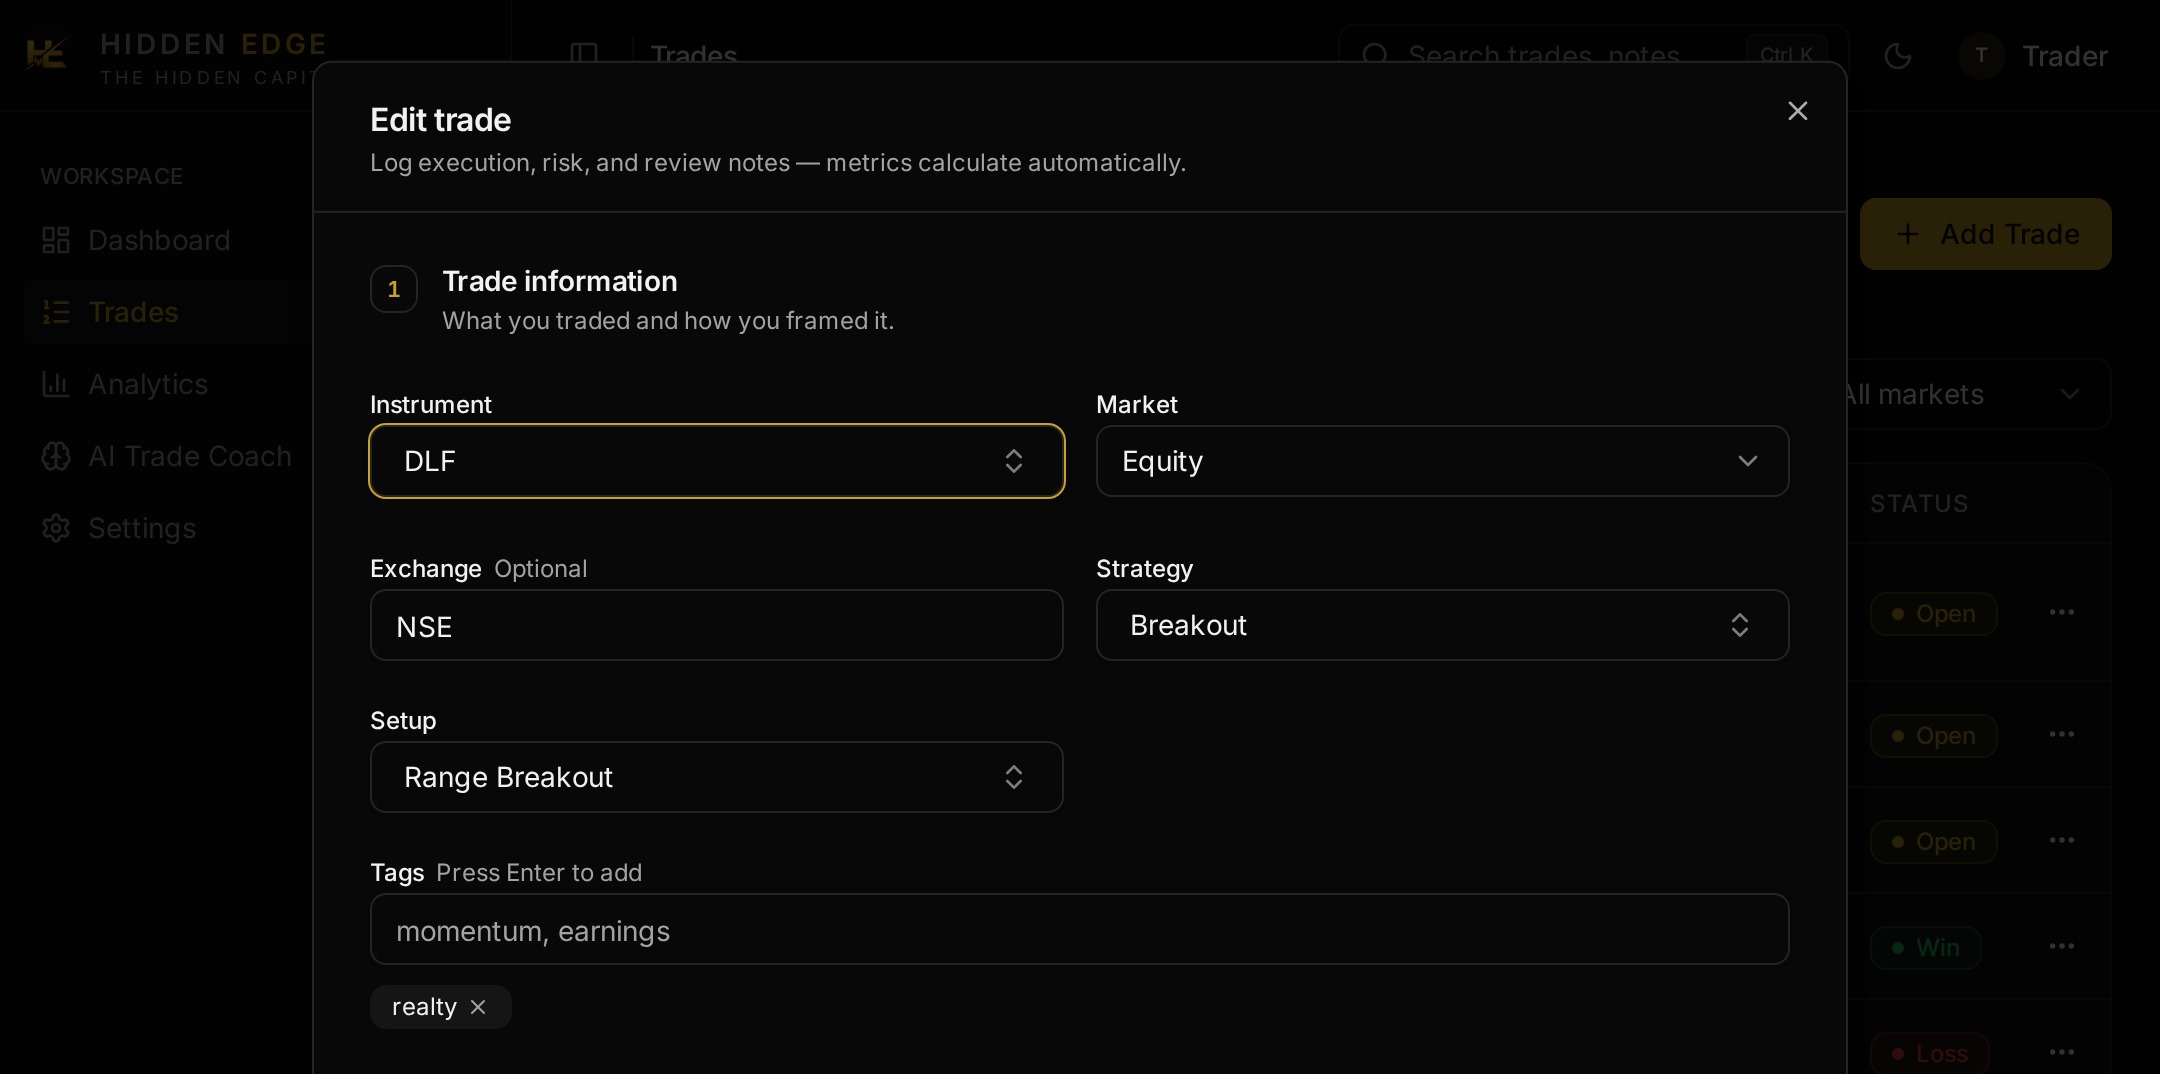Image resolution: width=2160 pixels, height=1074 pixels.
Task: Click the Add Trade button
Action: (1985, 234)
